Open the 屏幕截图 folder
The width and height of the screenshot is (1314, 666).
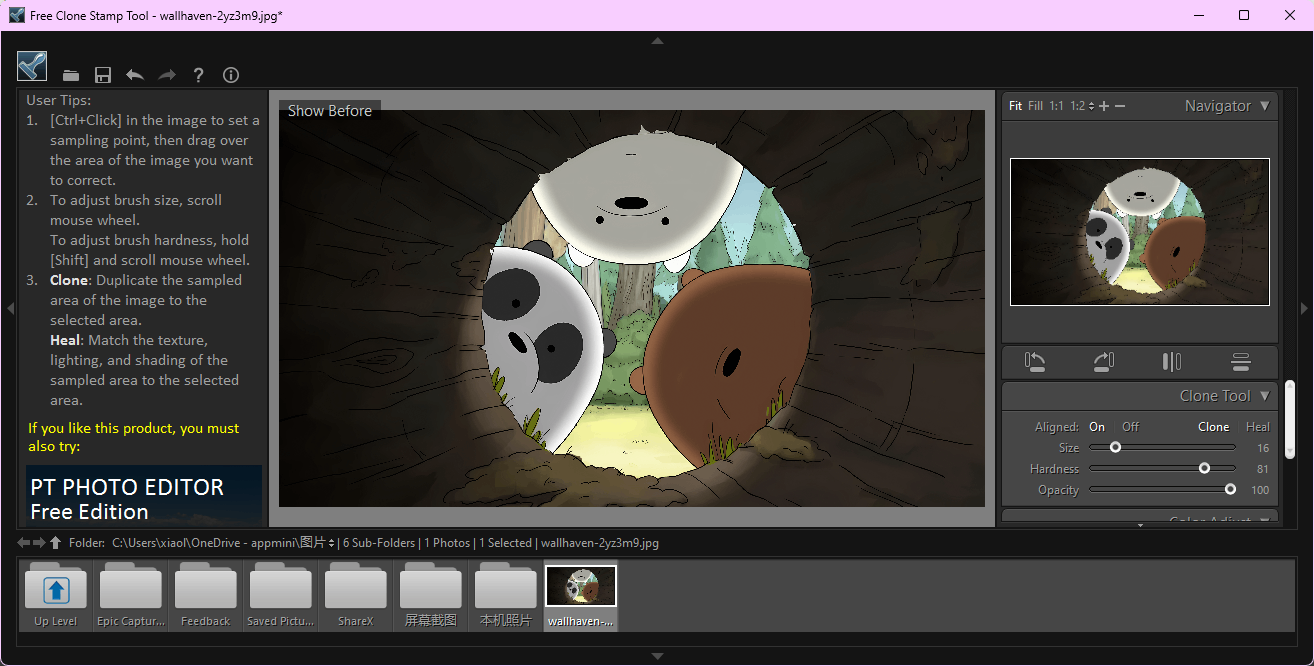[431, 596]
